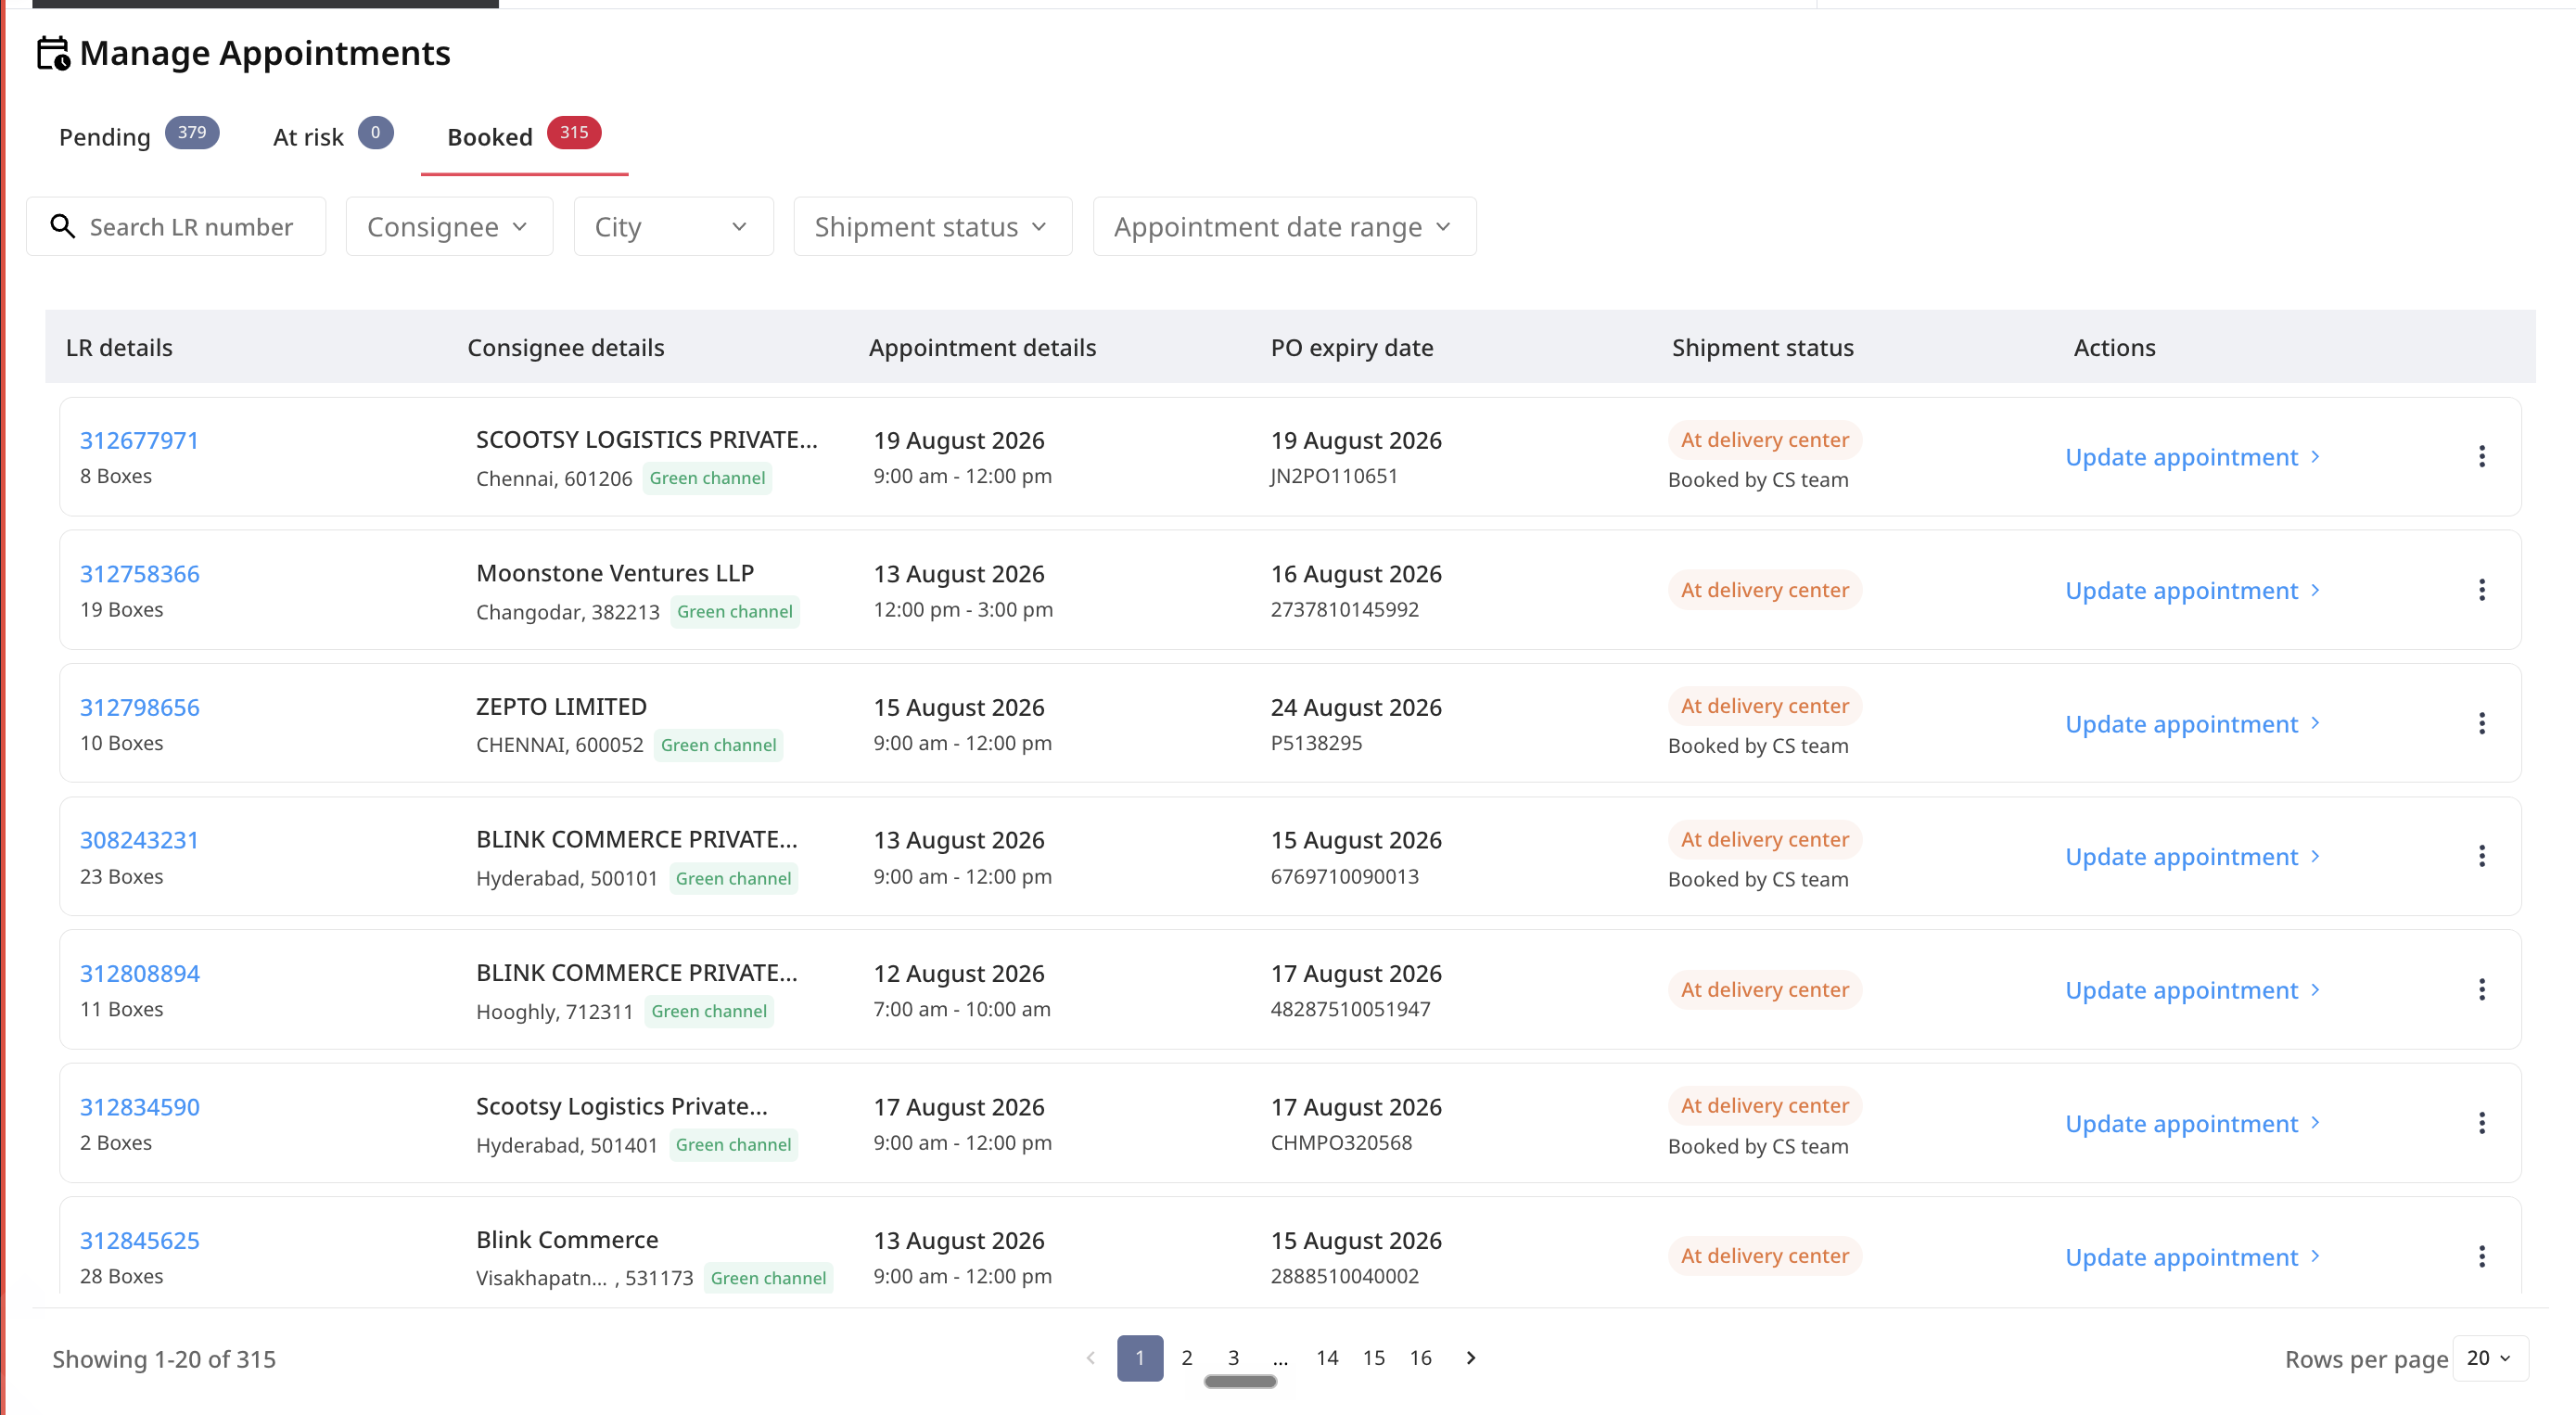The image size is (2576, 1415).
Task: Open kebab menu for LR 308243231
Action: [2481, 857]
